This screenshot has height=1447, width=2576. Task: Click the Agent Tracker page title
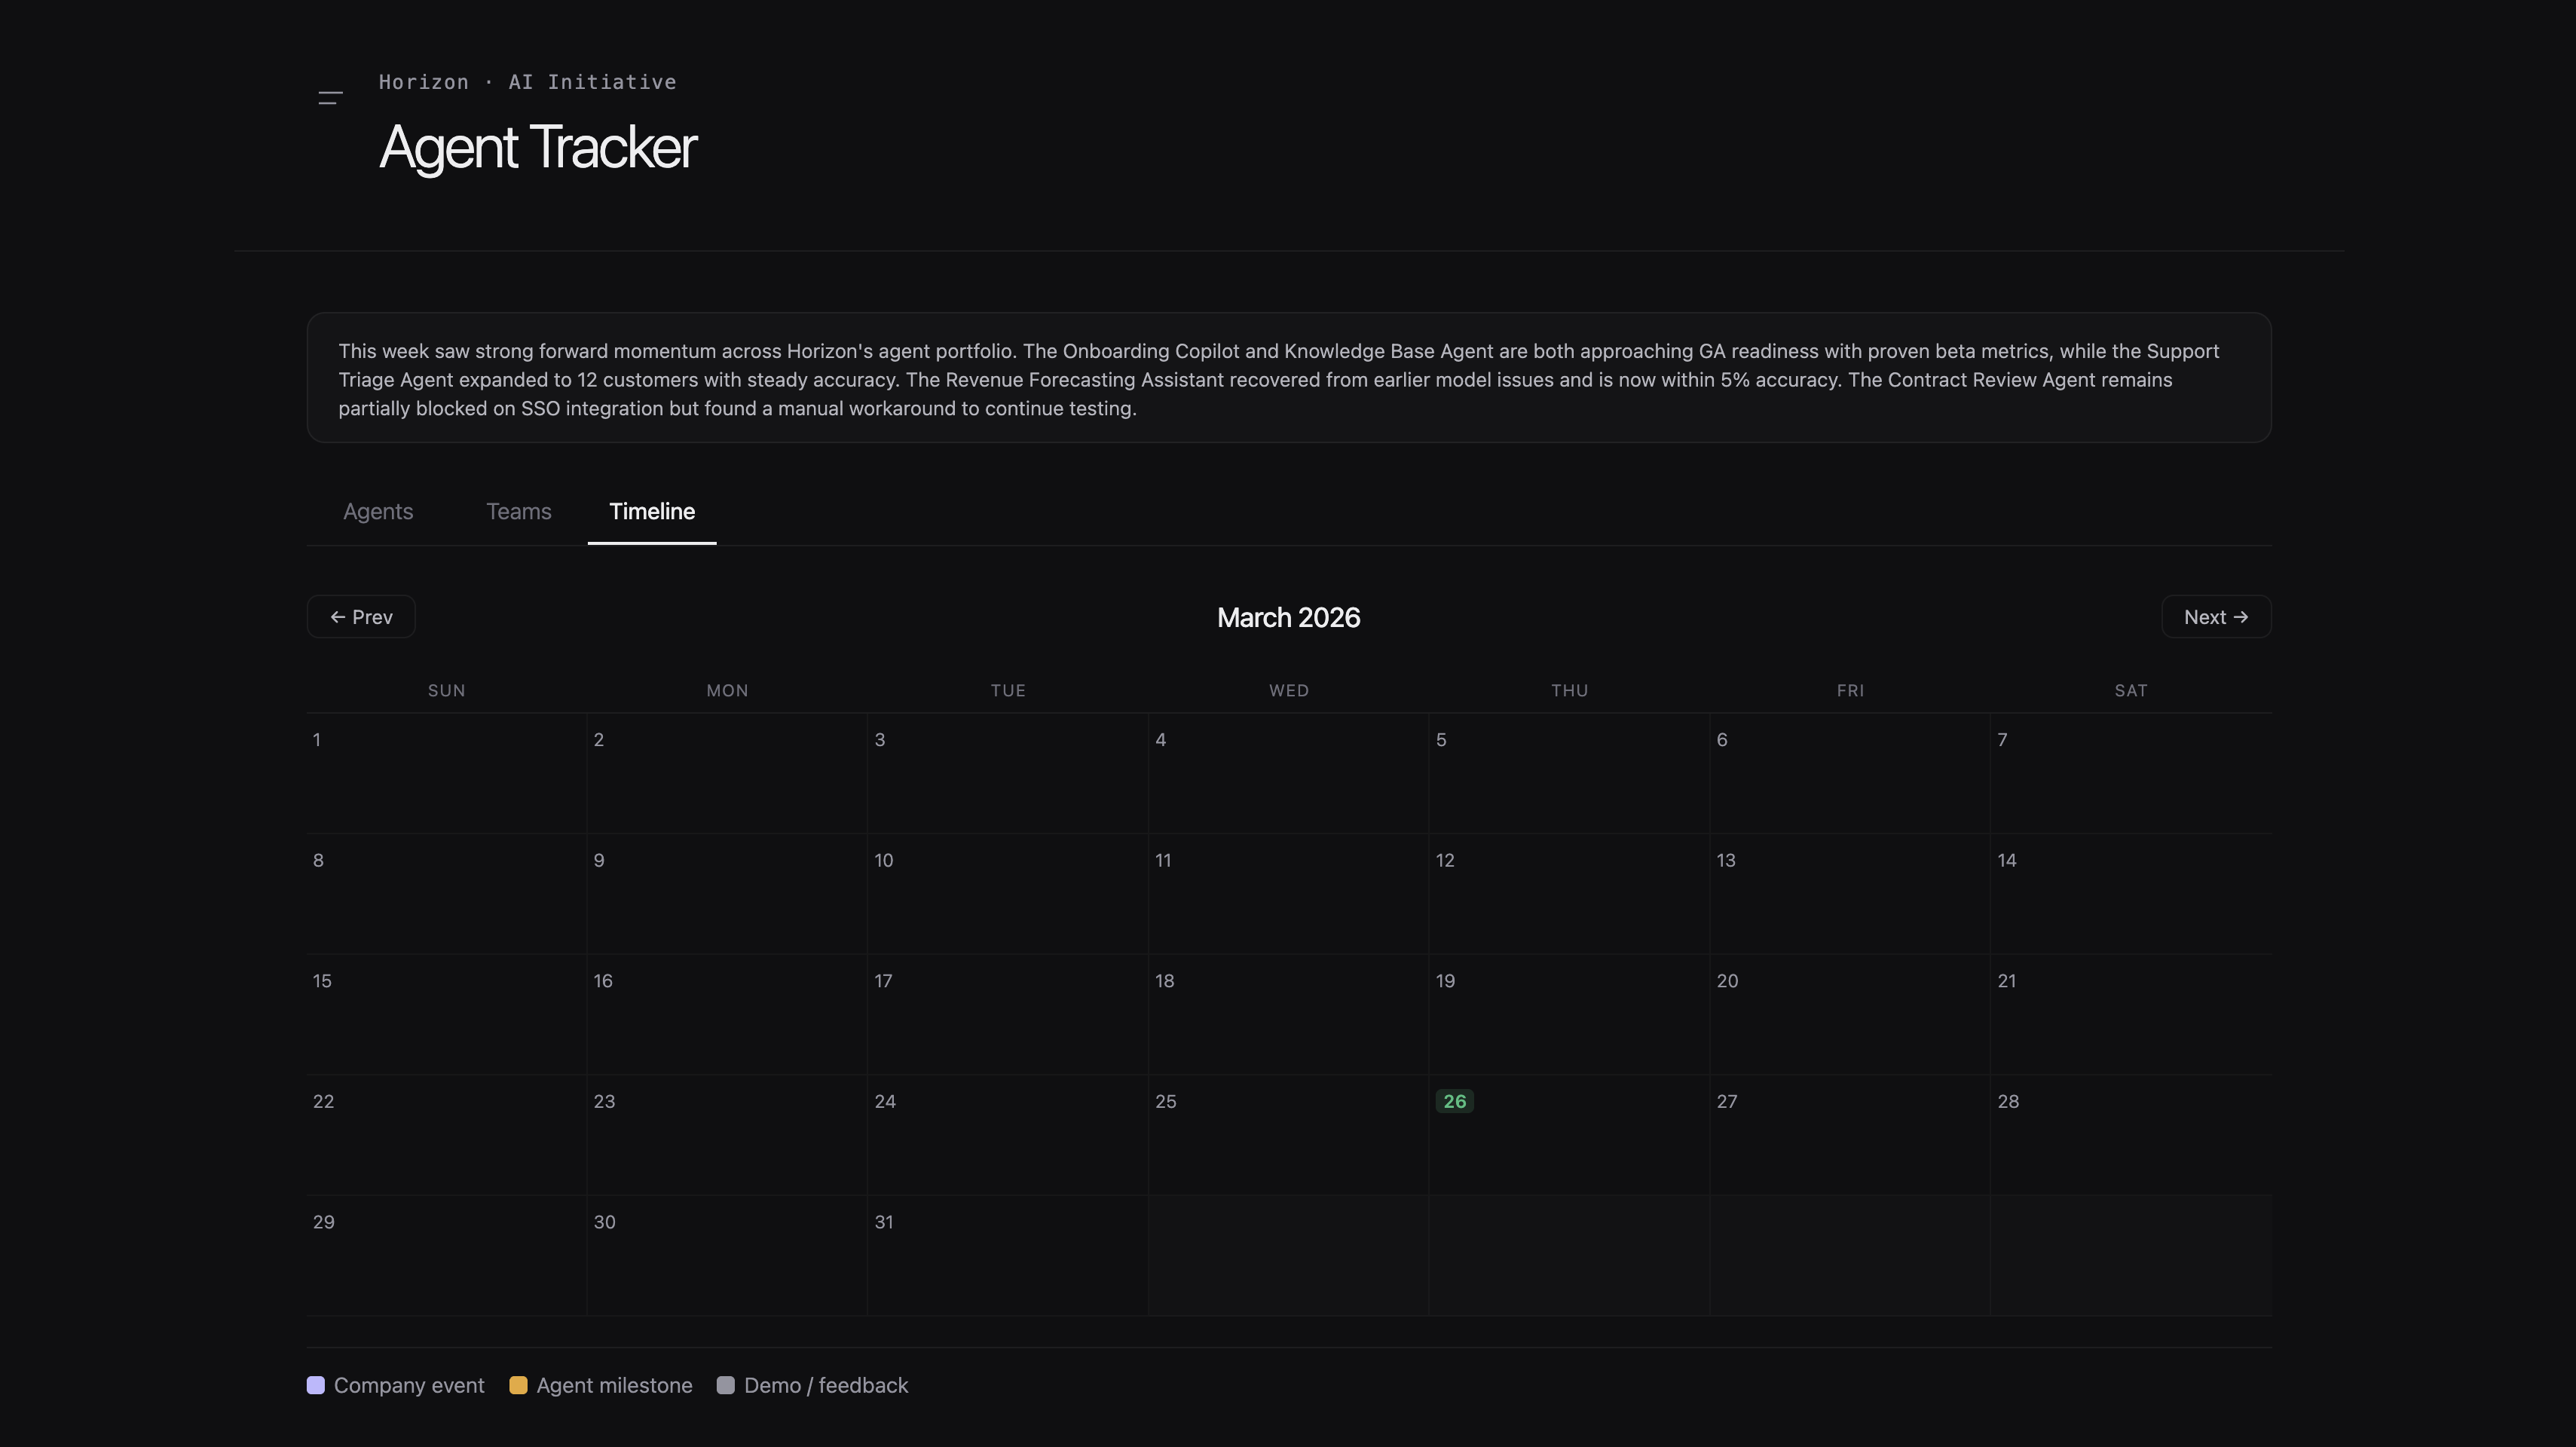click(x=537, y=147)
